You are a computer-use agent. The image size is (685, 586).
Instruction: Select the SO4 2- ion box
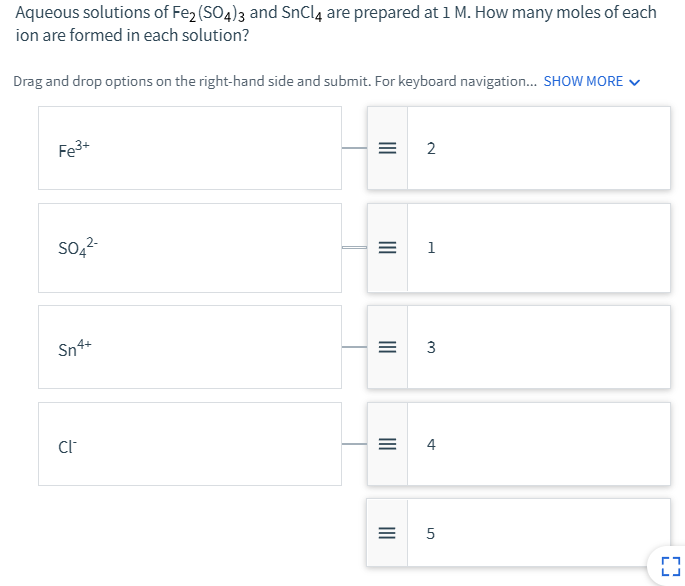click(190, 247)
